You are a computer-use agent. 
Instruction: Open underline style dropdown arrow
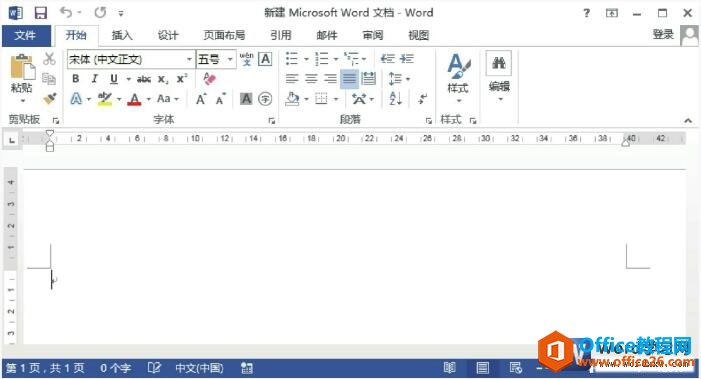(x=128, y=79)
